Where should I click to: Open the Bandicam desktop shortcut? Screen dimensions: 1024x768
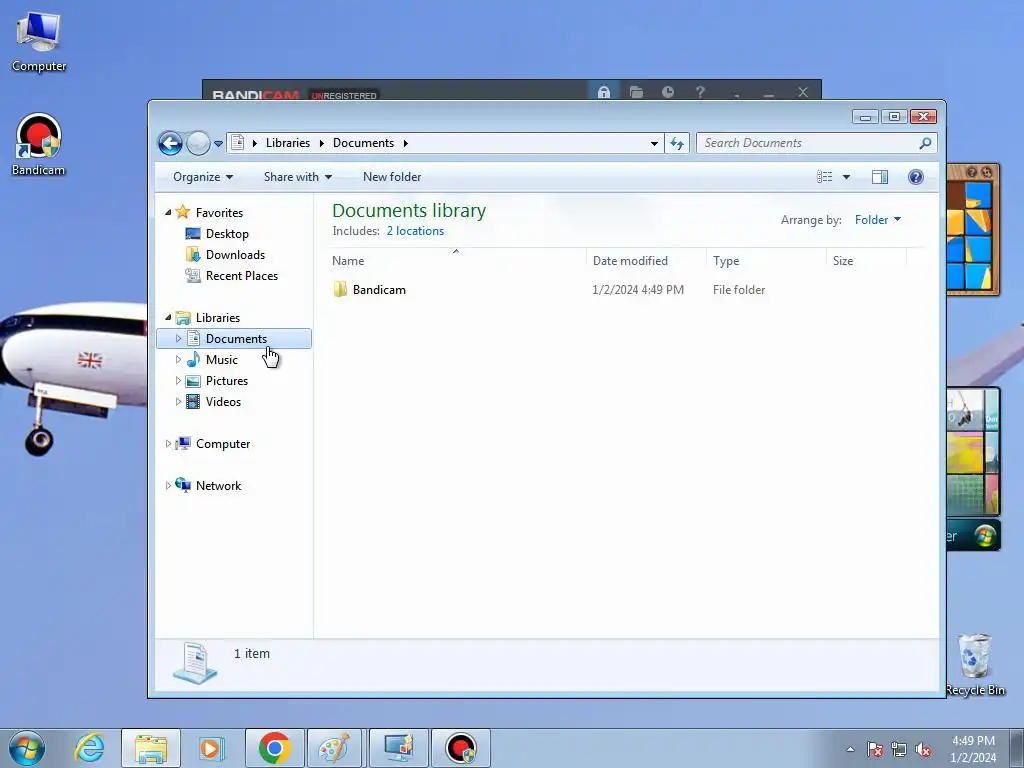(39, 145)
